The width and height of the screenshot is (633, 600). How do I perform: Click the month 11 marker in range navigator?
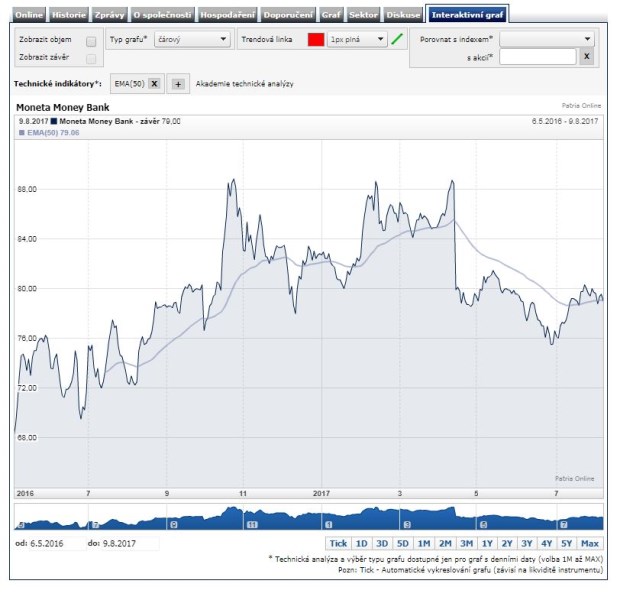click(252, 524)
